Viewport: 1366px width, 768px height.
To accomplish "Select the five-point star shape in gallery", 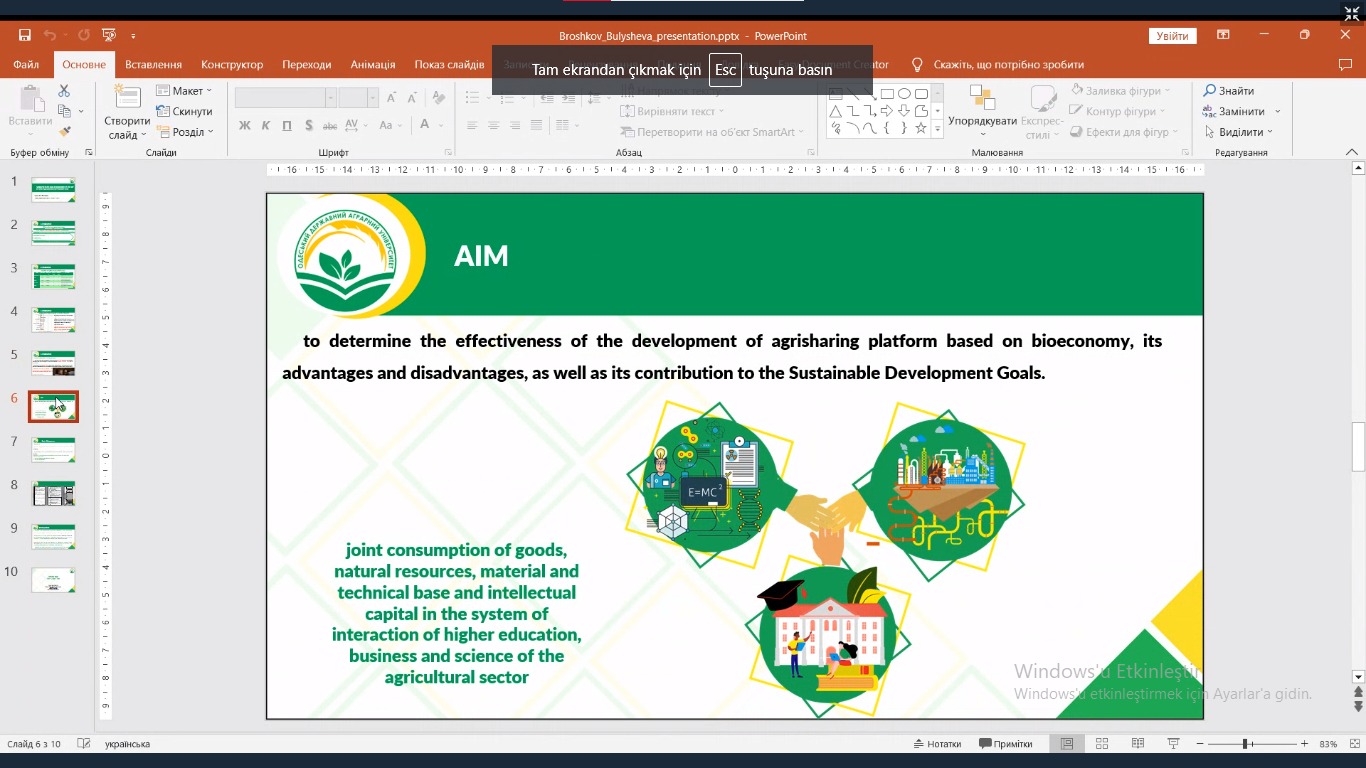I will [921, 128].
